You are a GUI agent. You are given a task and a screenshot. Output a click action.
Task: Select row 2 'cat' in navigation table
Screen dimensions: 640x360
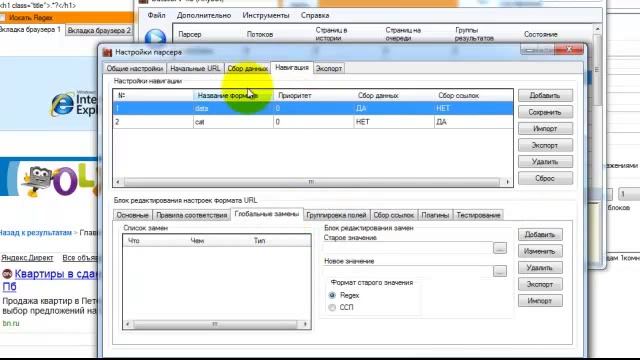click(313, 122)
